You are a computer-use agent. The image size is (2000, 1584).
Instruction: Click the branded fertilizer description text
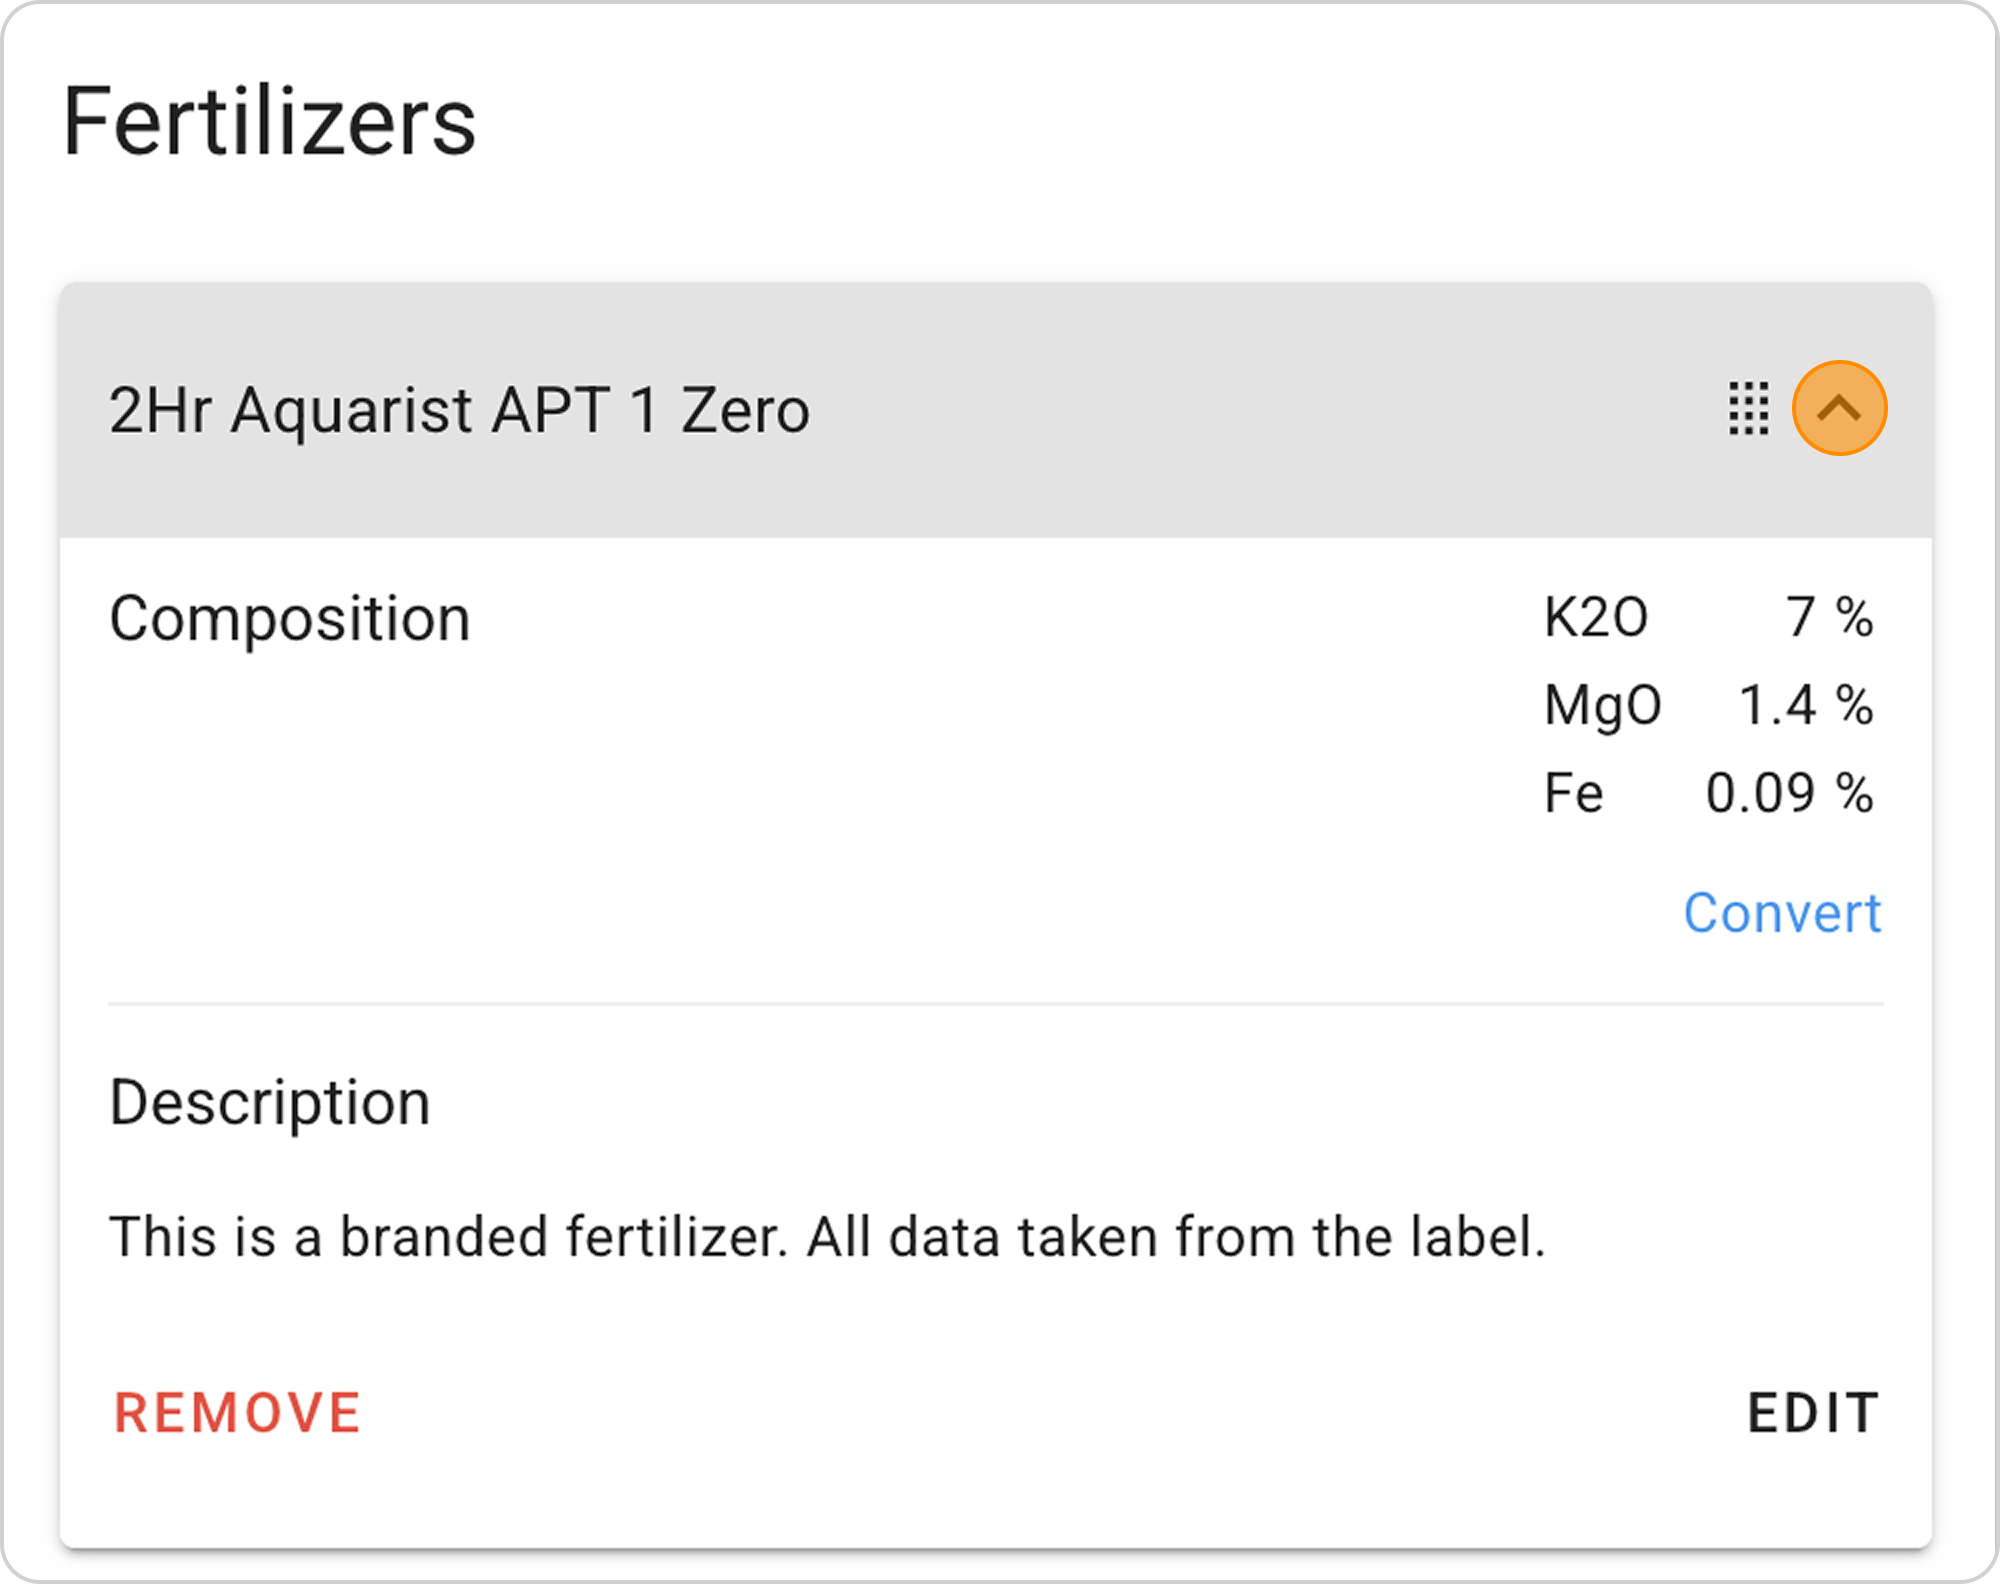[x=827, y=1237]
